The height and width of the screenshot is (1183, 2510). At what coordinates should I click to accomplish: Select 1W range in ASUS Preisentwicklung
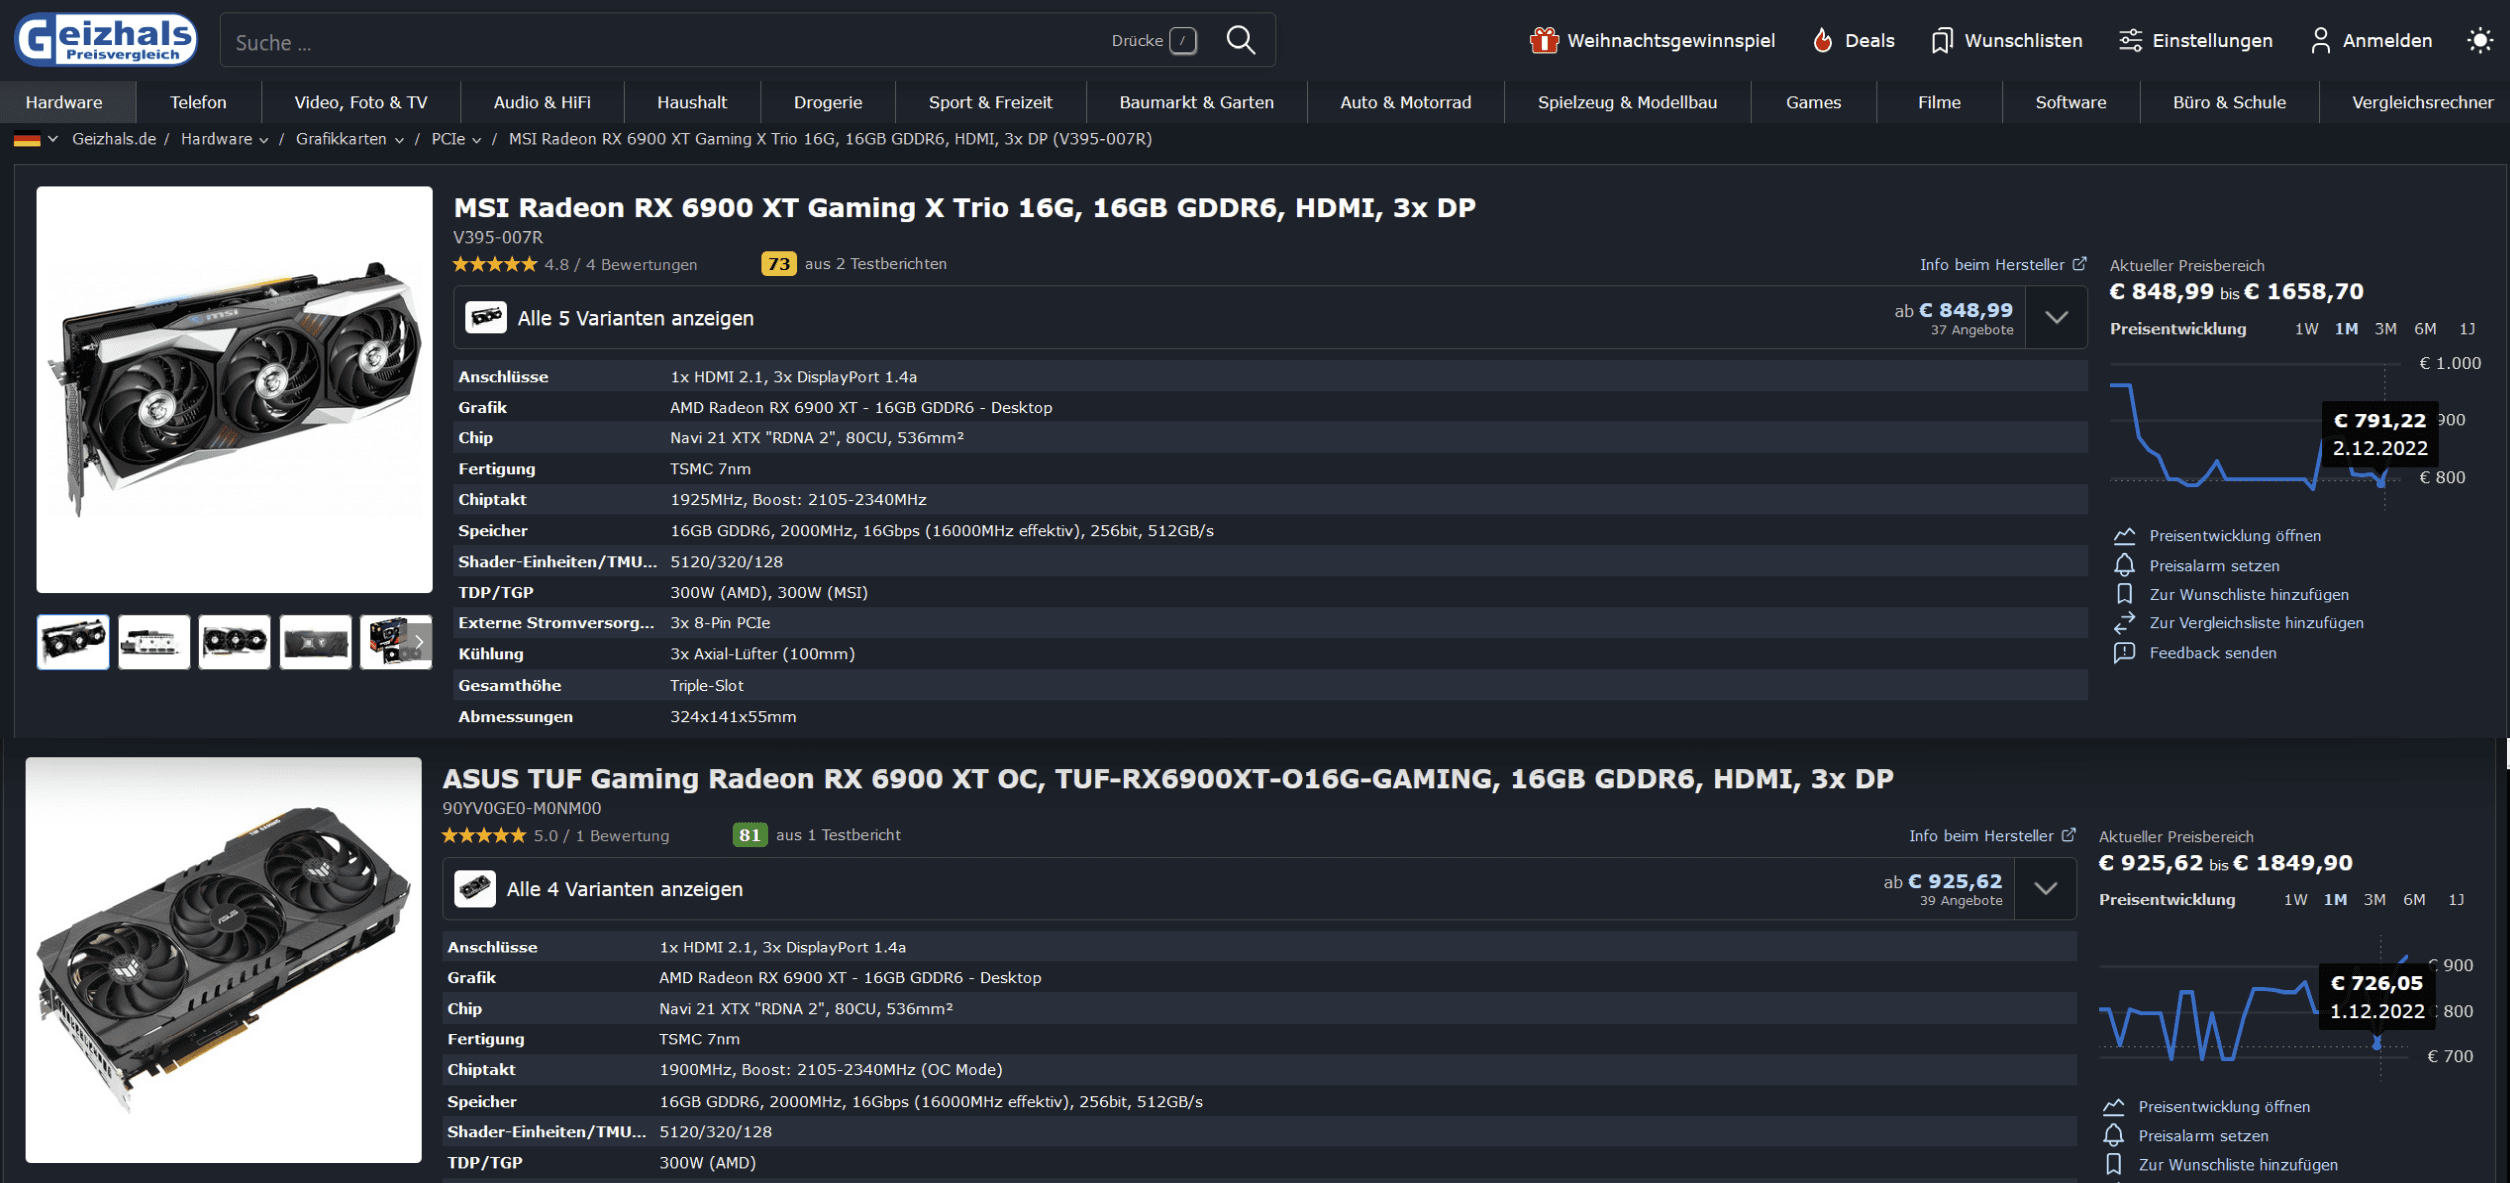2295,899
